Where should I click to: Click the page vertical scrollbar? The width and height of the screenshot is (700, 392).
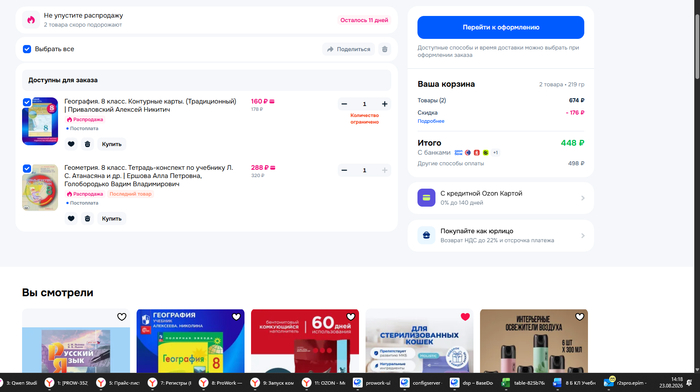click(x=696, y=47)
